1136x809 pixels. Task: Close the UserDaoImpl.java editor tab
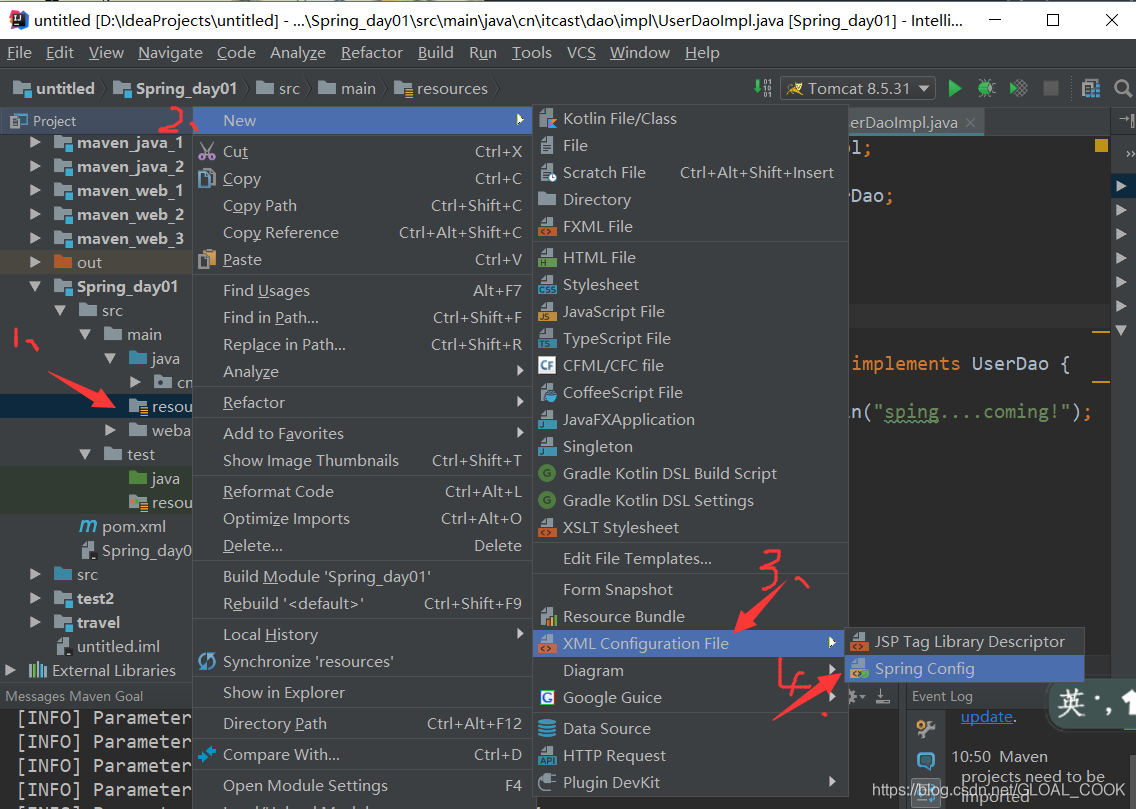[971, 122]
